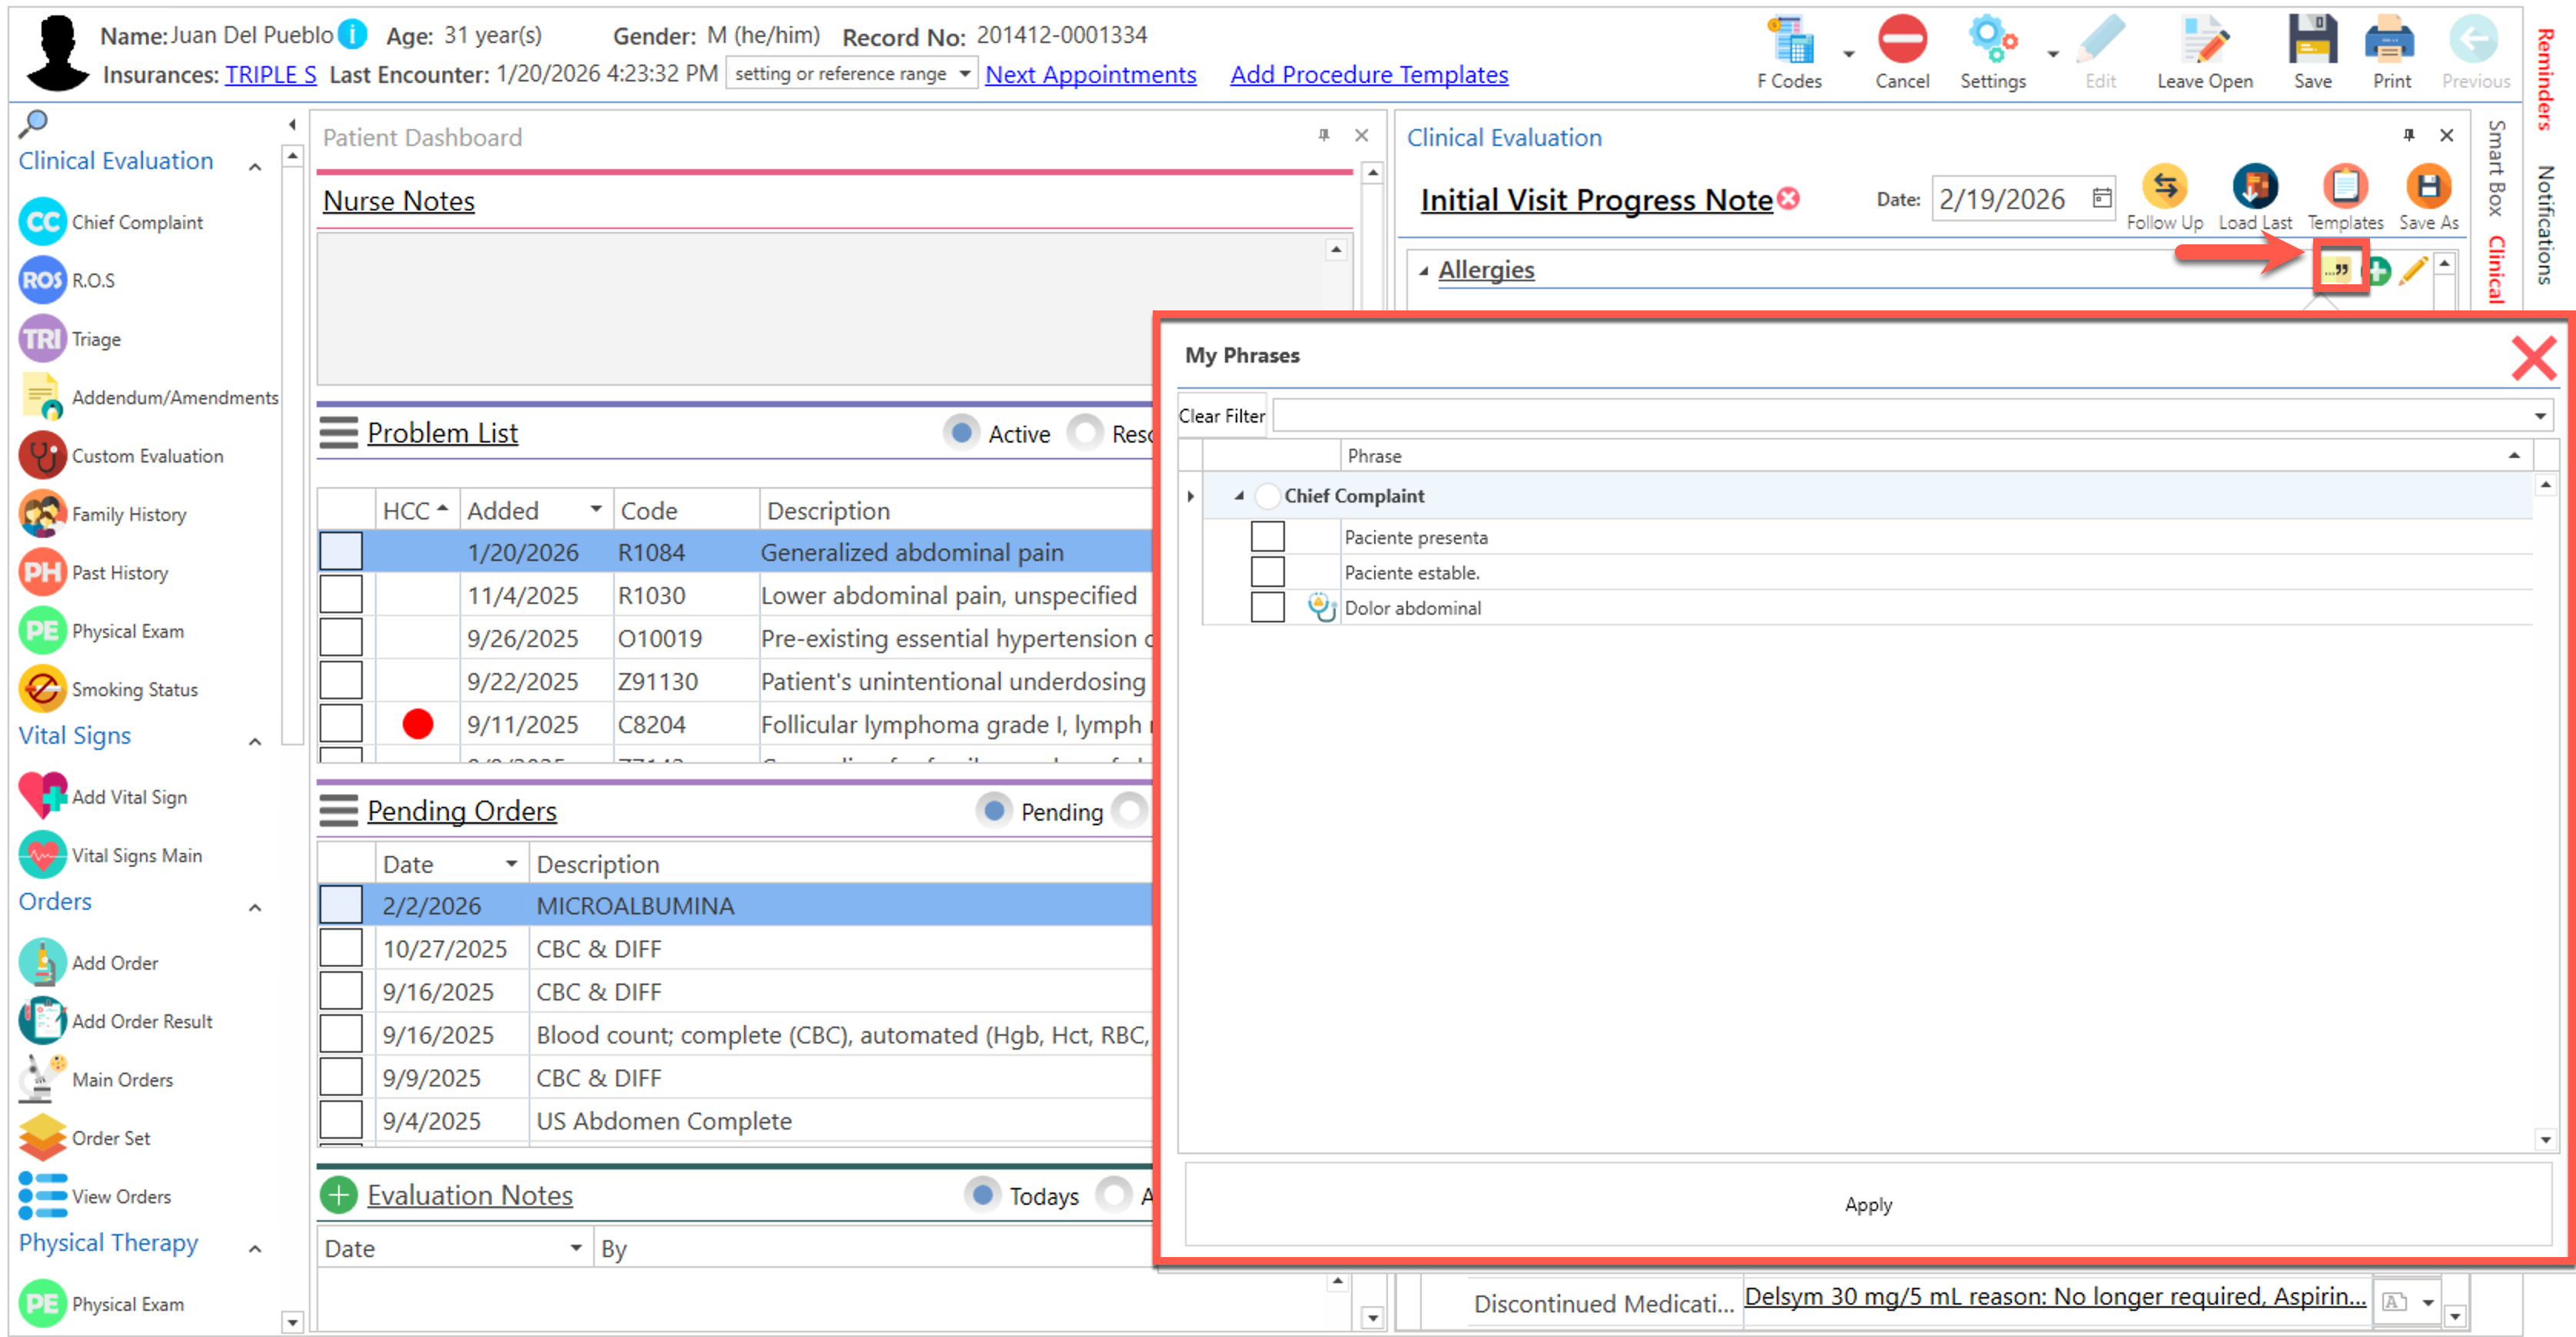
Task: Open the Next Appointments link
Action: tap(1090, 74)
